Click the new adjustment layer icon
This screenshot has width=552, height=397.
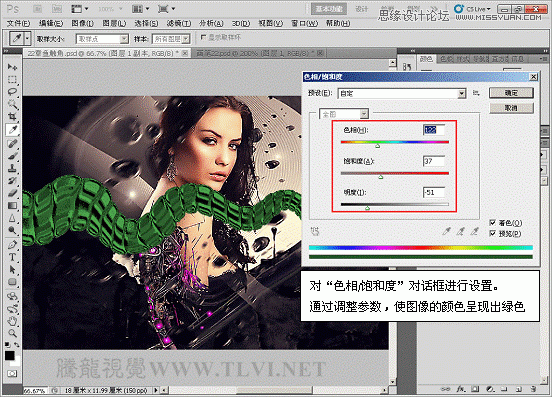click(x=490, y=389)
